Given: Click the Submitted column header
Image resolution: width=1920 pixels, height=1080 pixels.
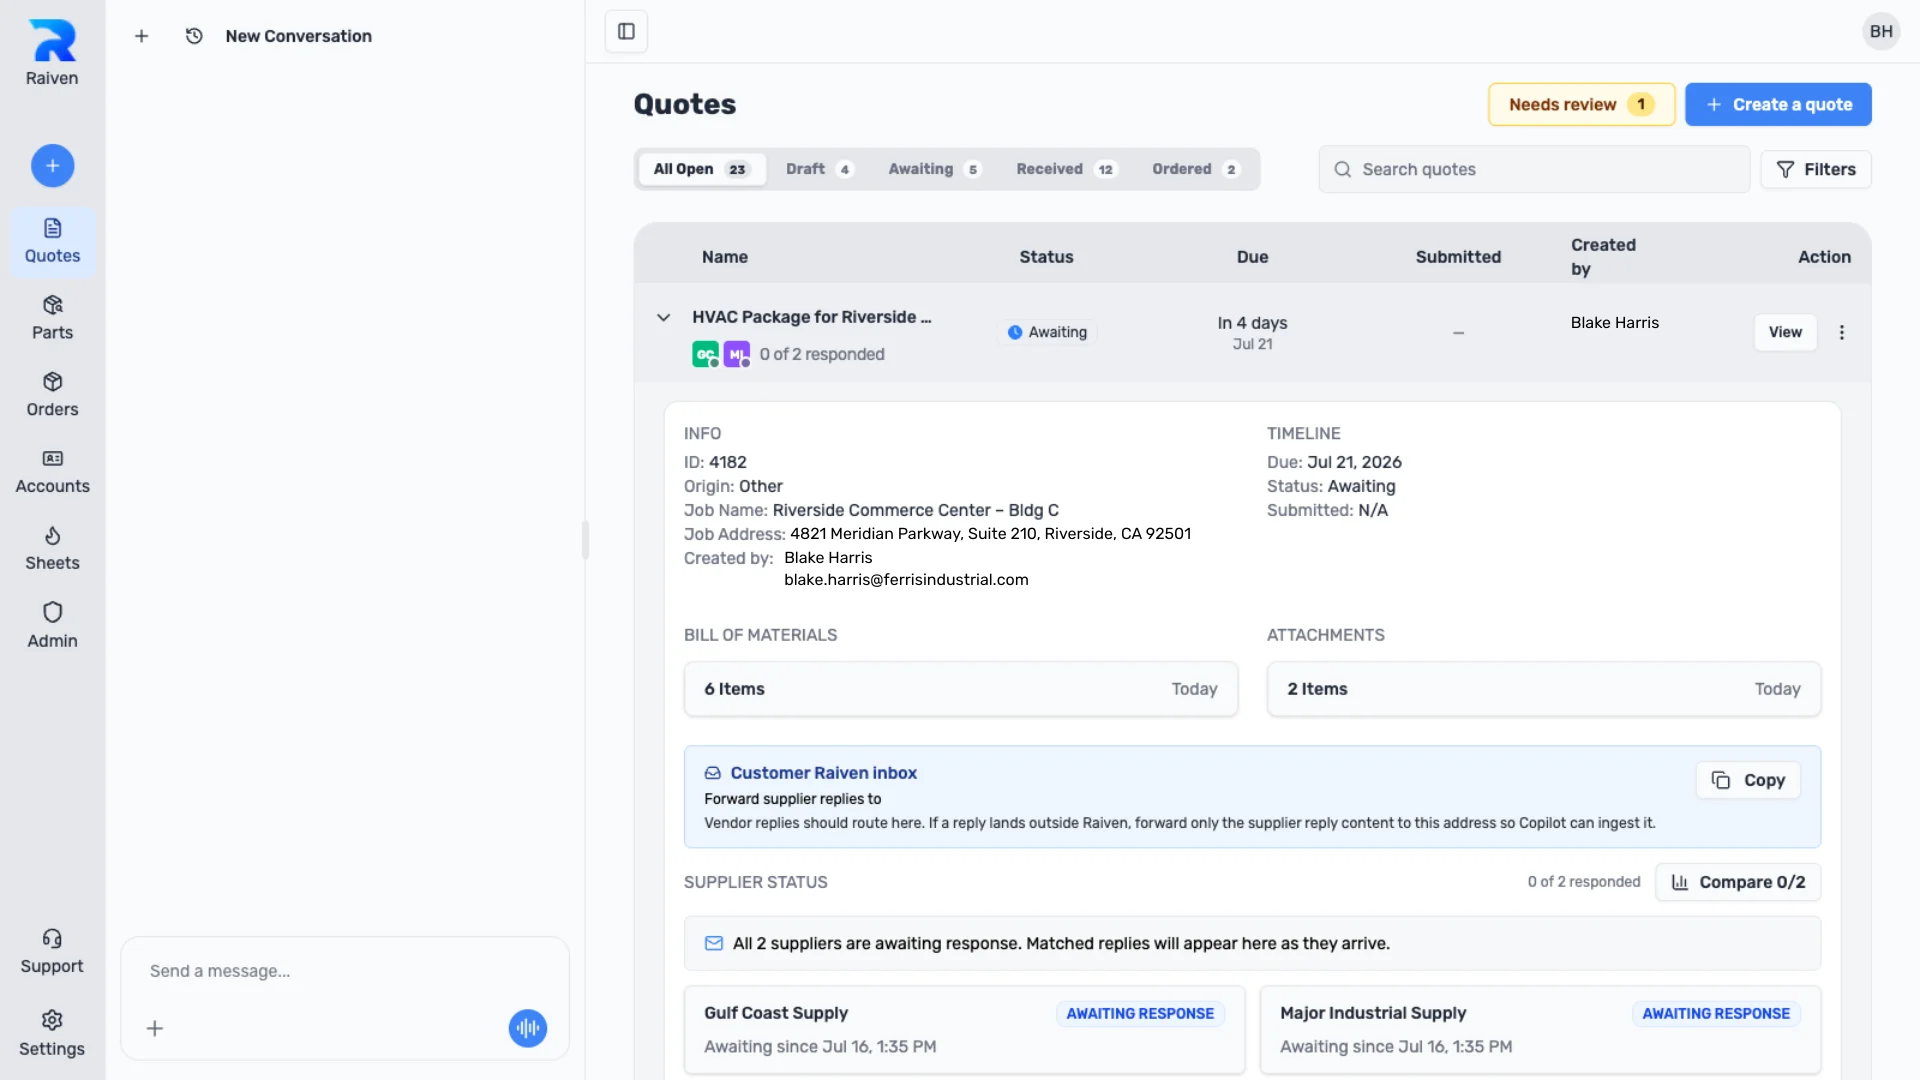Looking at the screenshot, I should (x=1458, y=257).
